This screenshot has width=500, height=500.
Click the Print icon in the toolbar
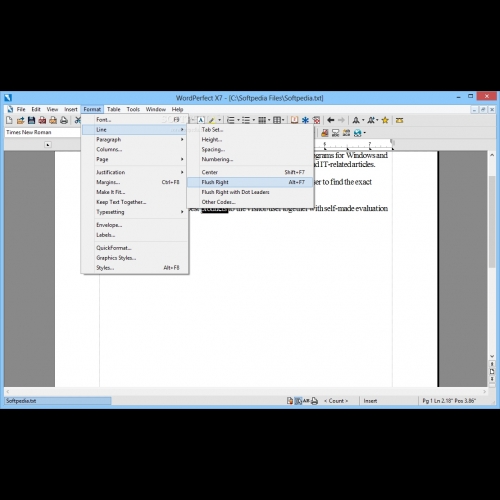(64, 120)
